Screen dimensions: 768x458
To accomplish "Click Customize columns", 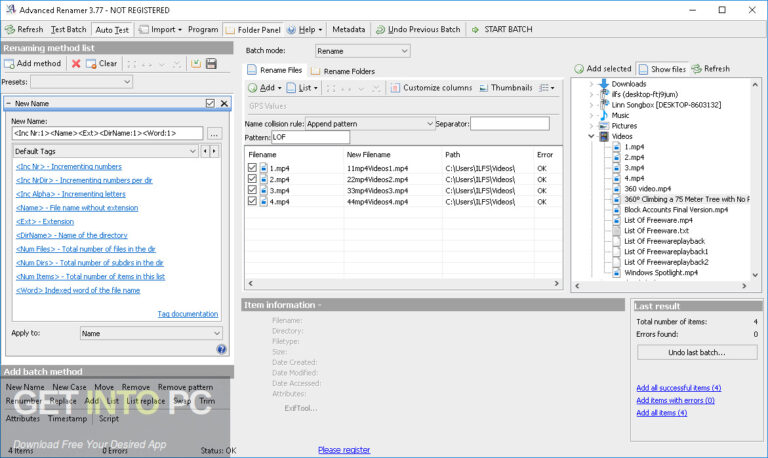I will click(x=432, y=88).
